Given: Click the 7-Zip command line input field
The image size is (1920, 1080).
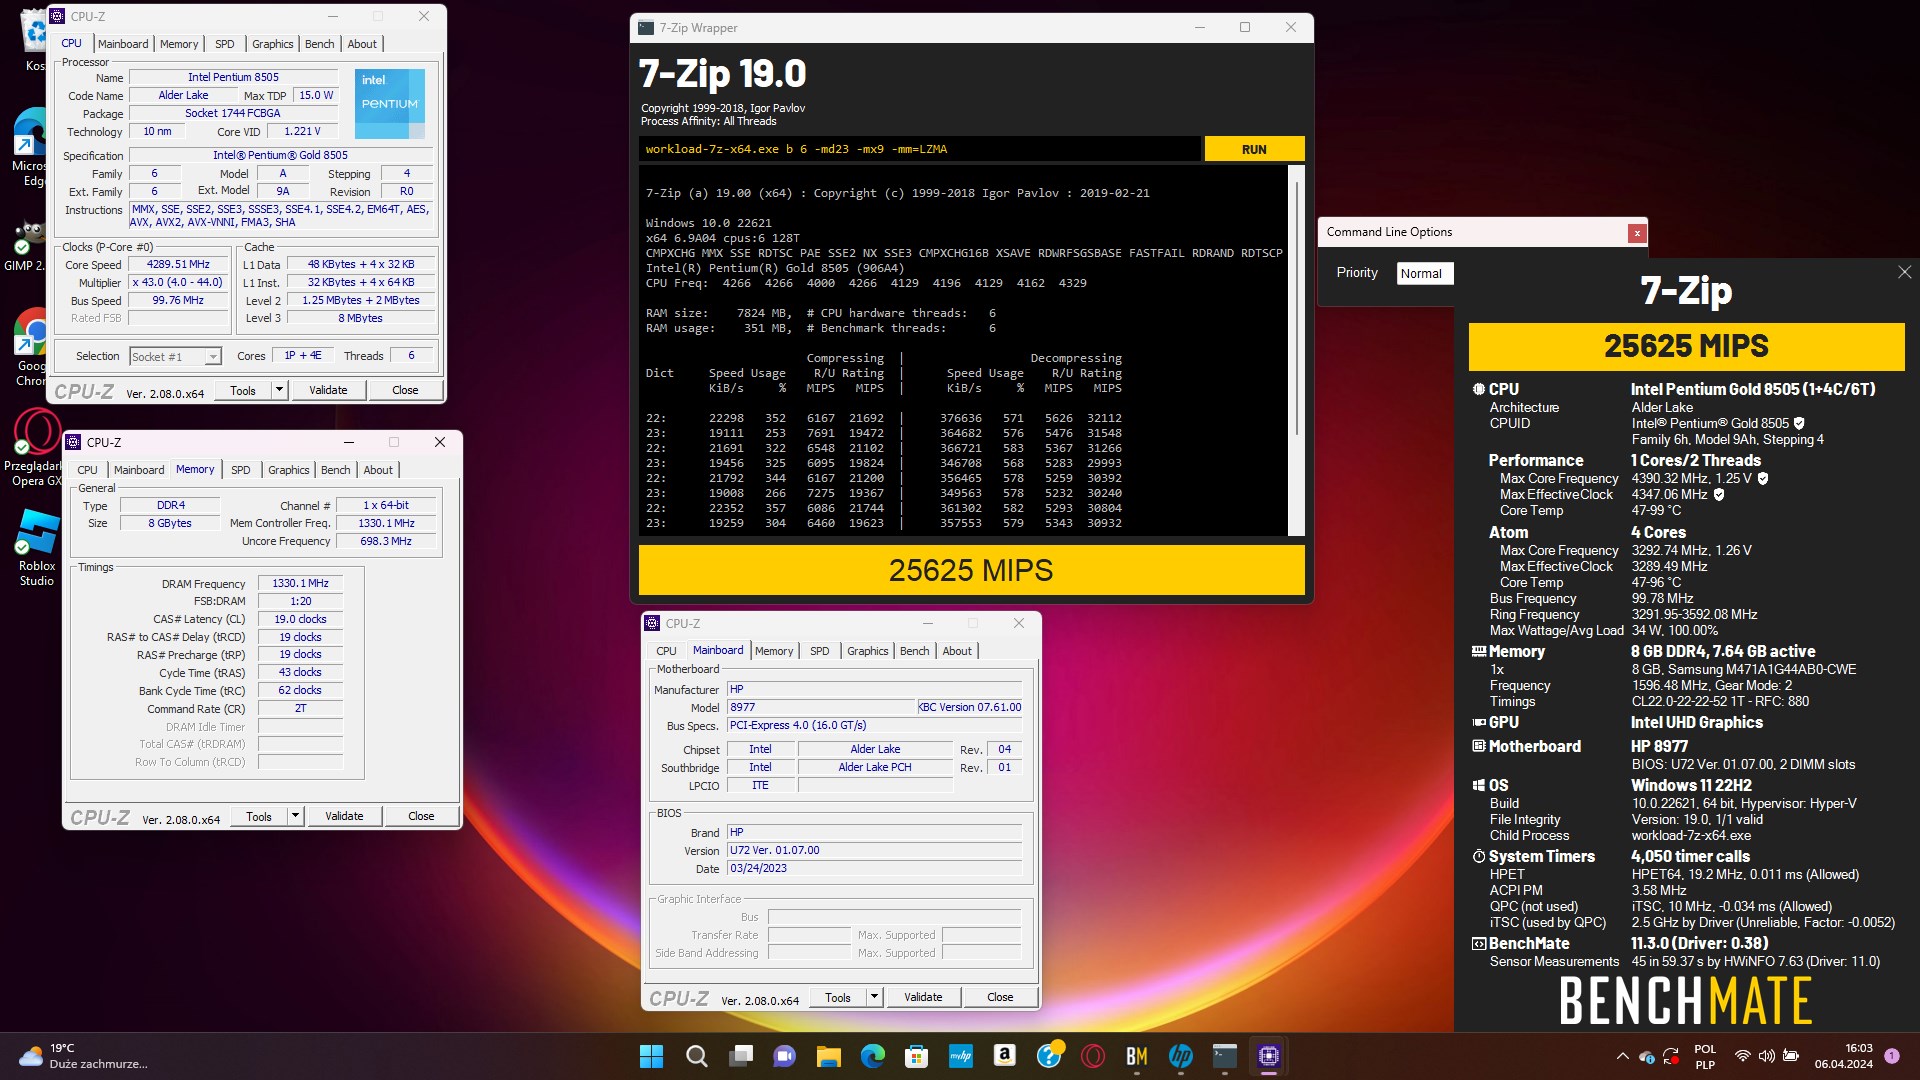Looking at the screenshot, I should [x=919, y=149].
